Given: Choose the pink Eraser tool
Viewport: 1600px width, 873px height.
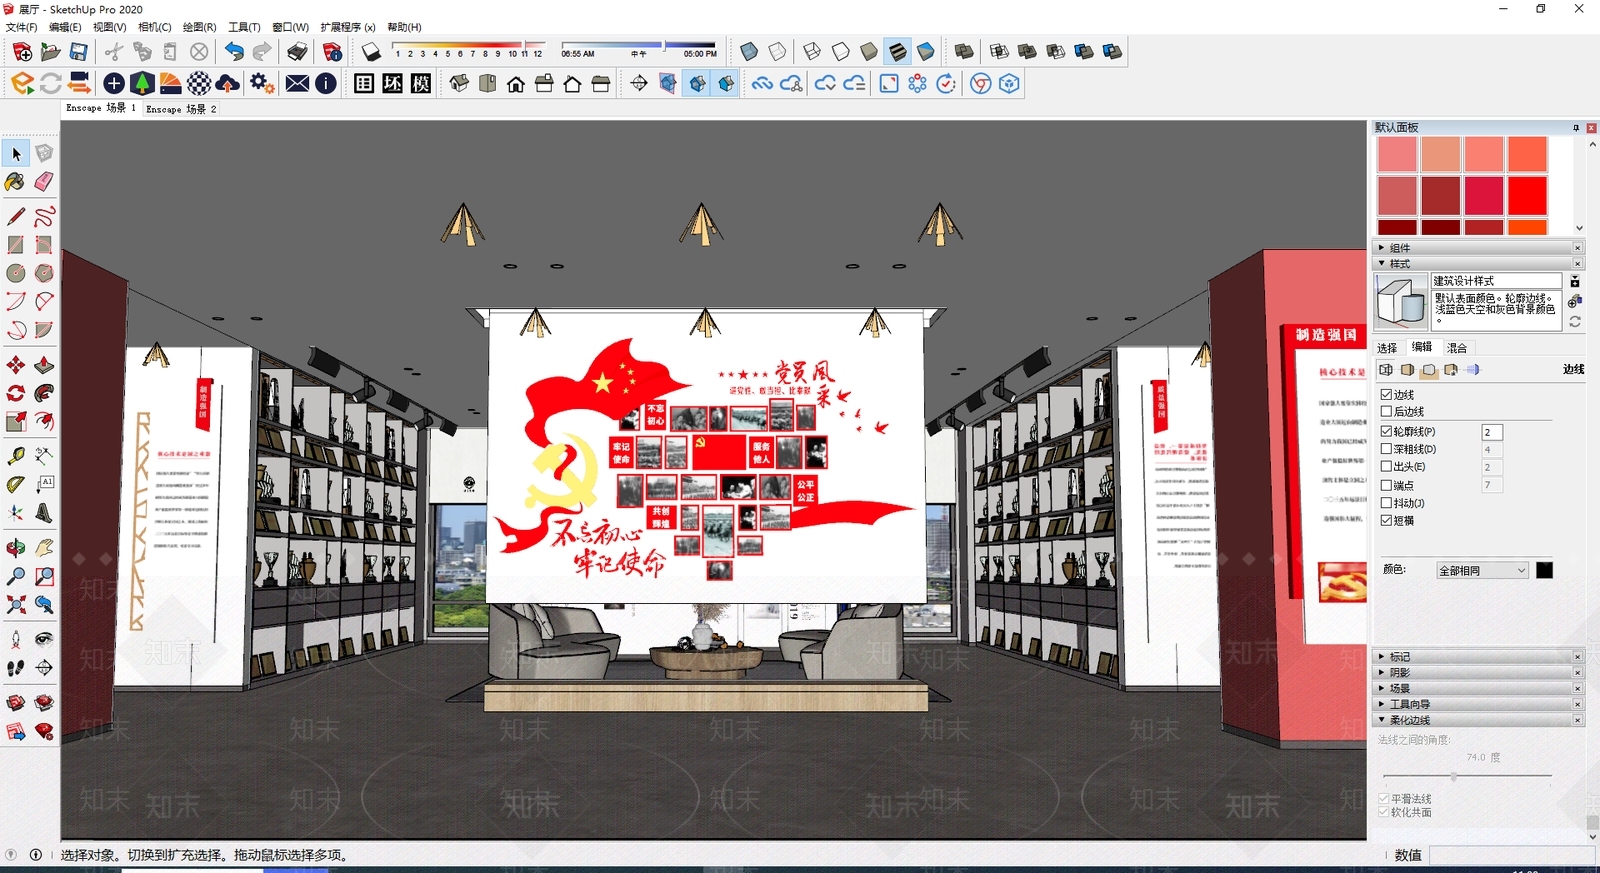Looking at the screenshot, I should click(x=44, y=182).
